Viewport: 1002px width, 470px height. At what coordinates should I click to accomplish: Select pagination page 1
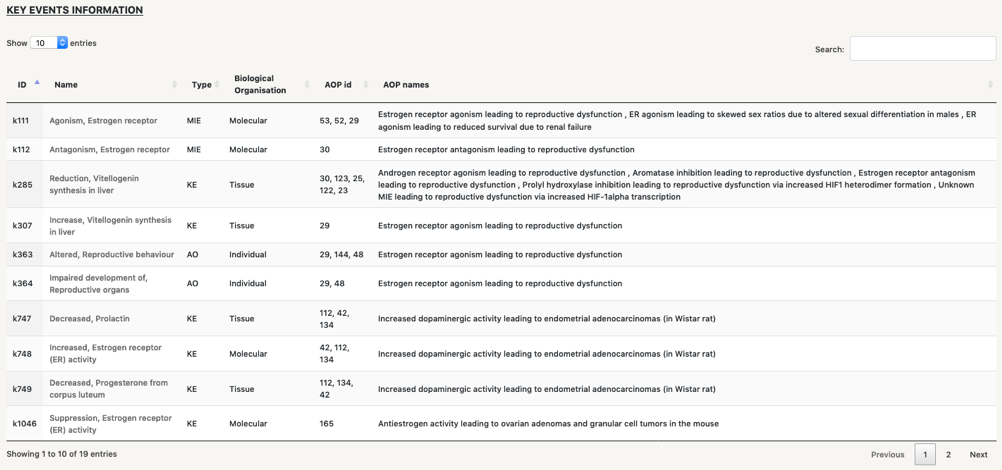925,455
